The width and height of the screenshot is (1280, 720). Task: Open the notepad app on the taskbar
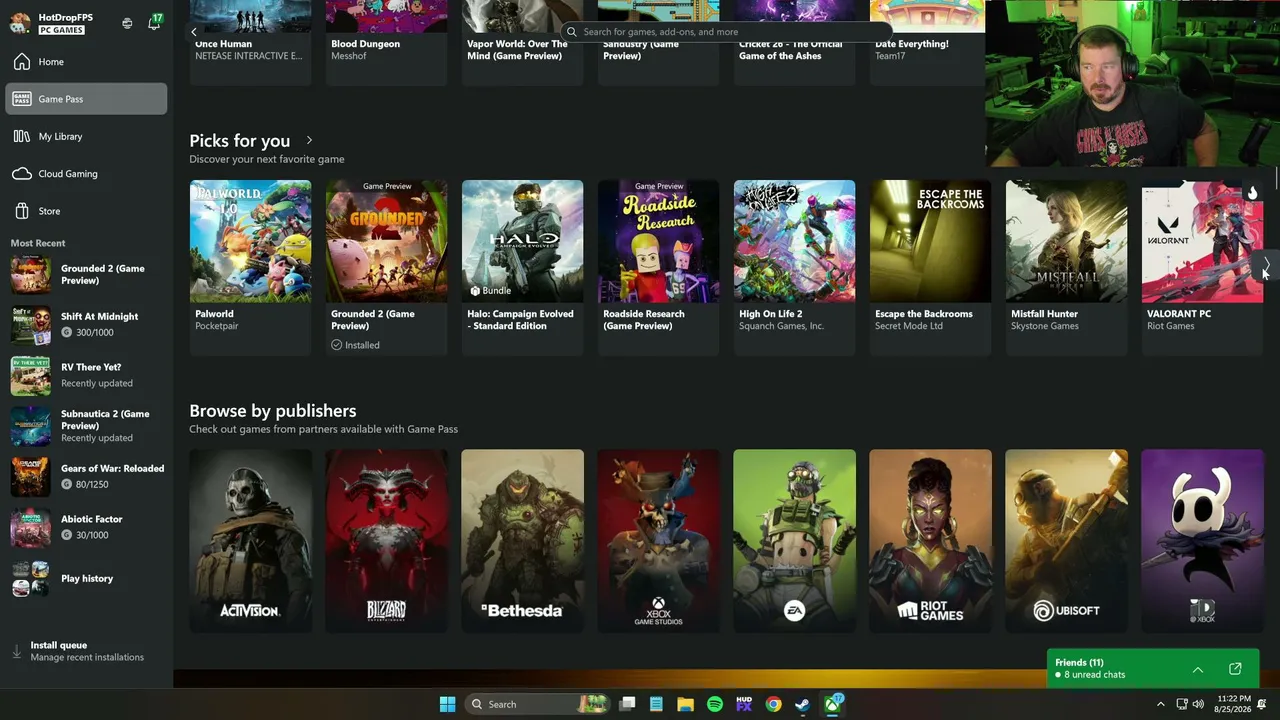(656, 704)
